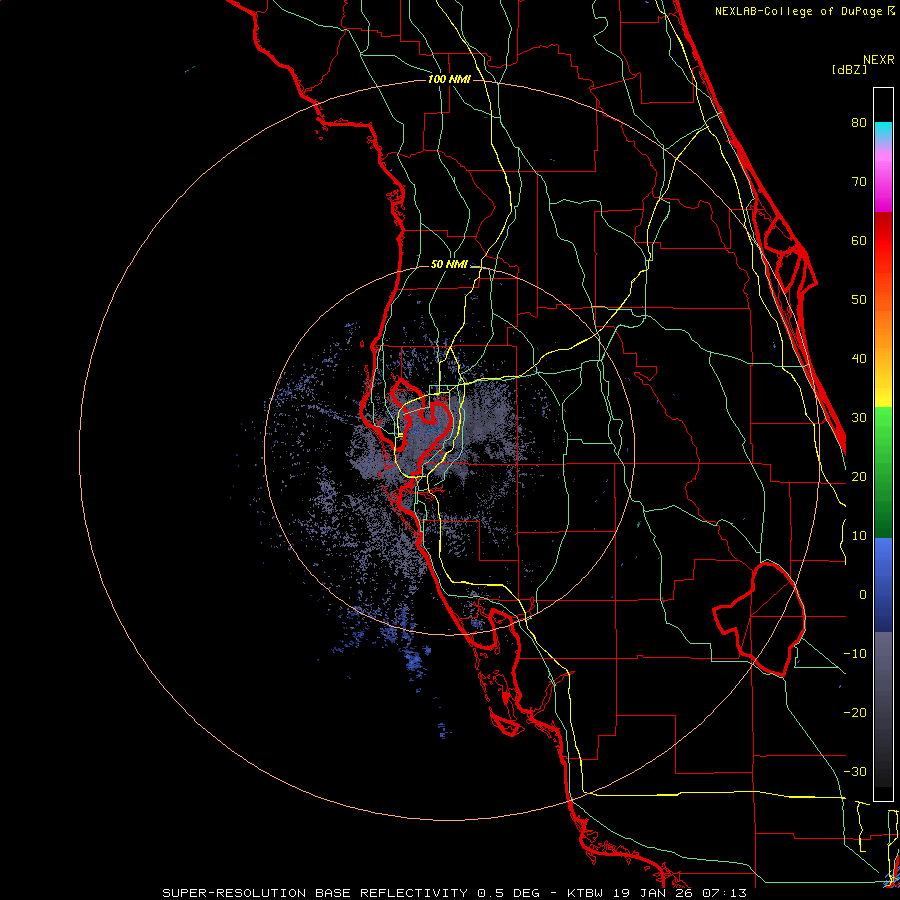Click the -20 value on the dBZ scale
The height and width of the screenshot is (900, 900).
click(x=855, y=713)
